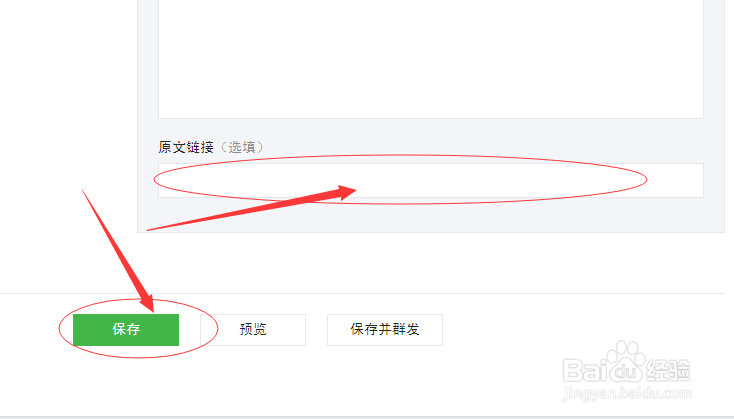The image size is (734, 419).
Task: Click inside the large text area above 原文链接
Action: tap(431, 59)
